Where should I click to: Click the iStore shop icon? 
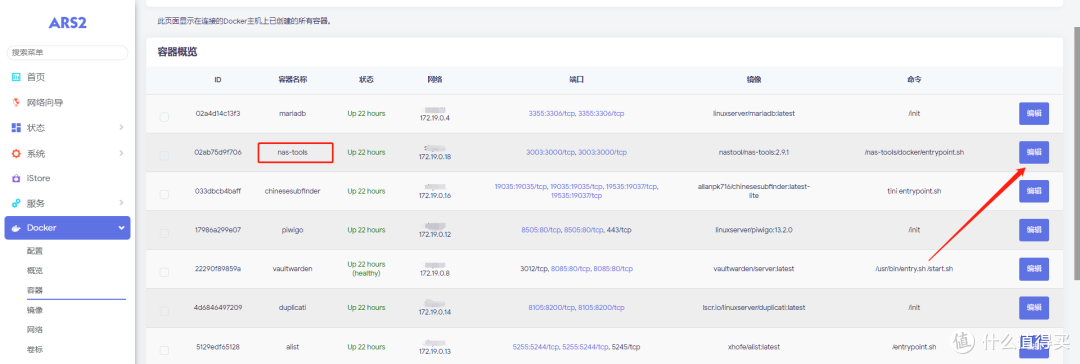click(17, 179)
